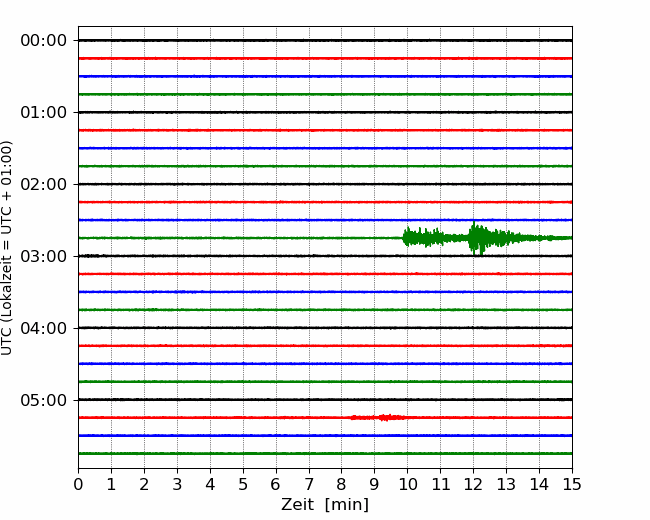Screen dimensions: 650x520
Task: Select the 'UTC (Lokalzeit = UTC + 01:00)' axis title
Action: pos(6,248)
